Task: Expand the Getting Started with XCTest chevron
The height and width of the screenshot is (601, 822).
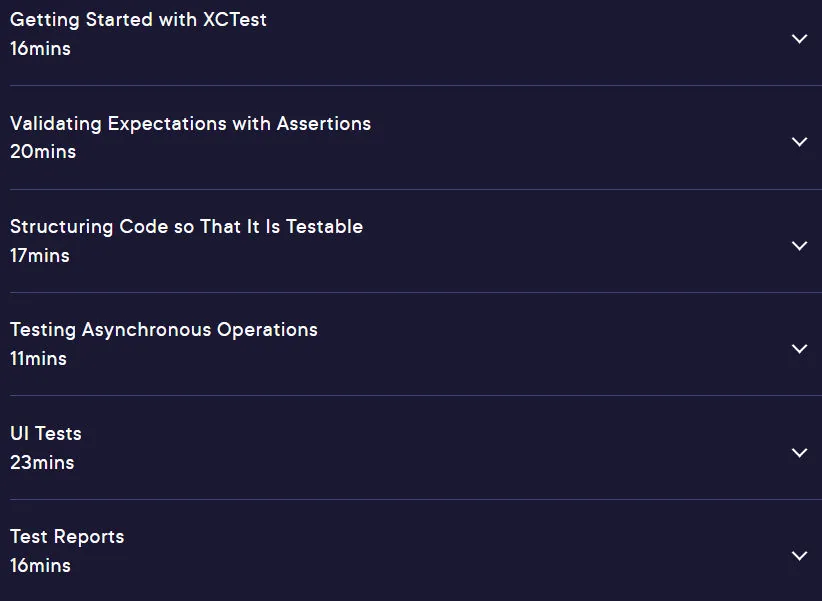Action: click(799, 38)
